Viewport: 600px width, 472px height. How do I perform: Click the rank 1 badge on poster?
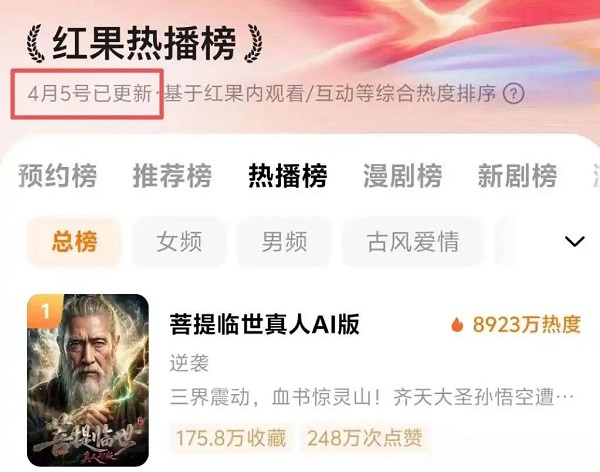[x=45, y=312]
